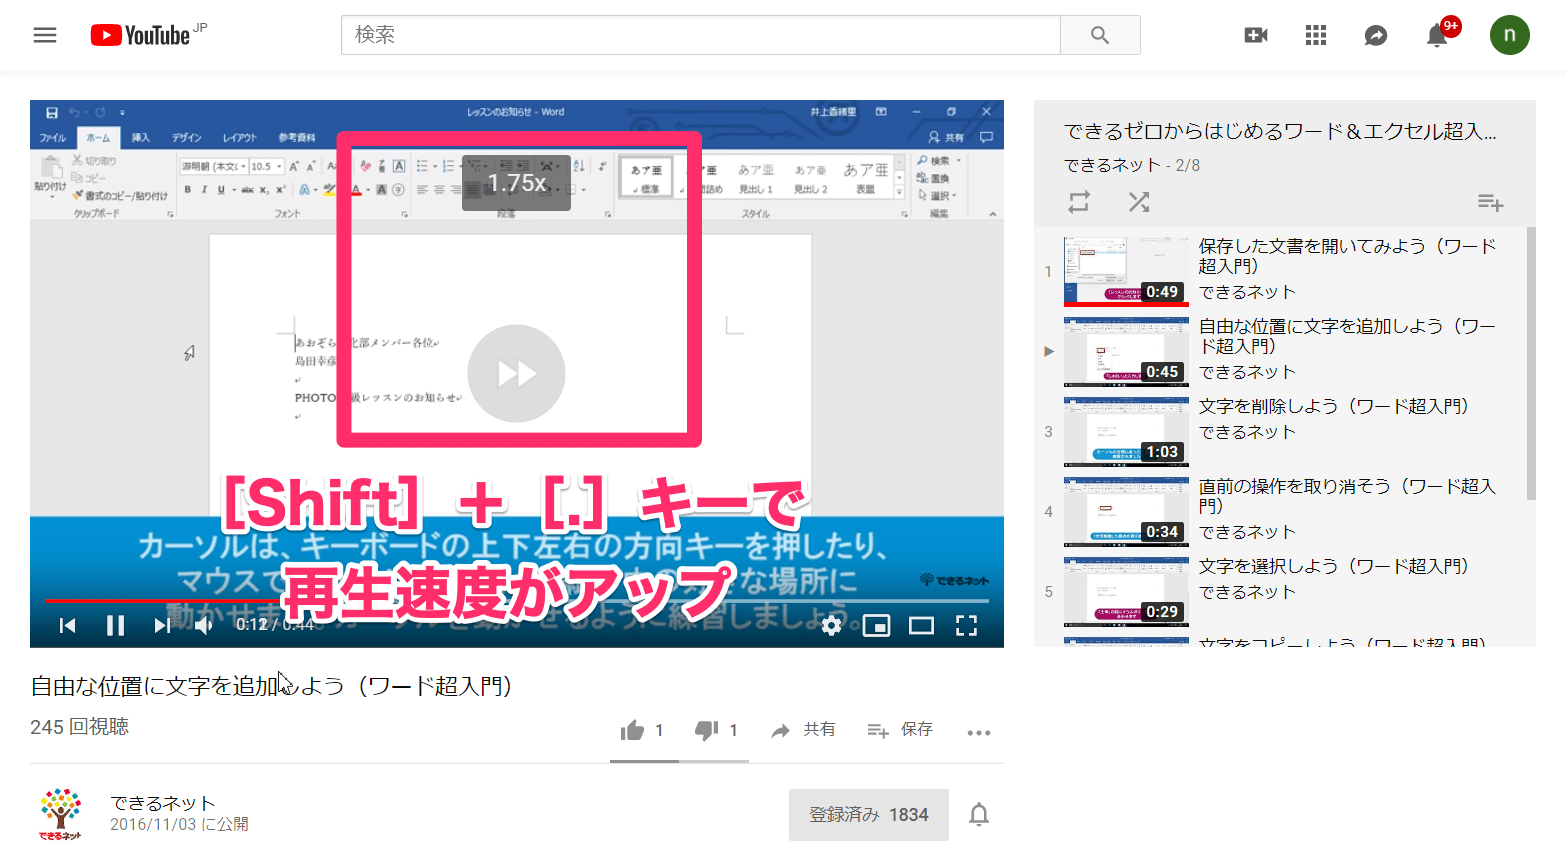Pause the playing video
This screenshot has height=851, width=1566.
(x=115, y=625)
